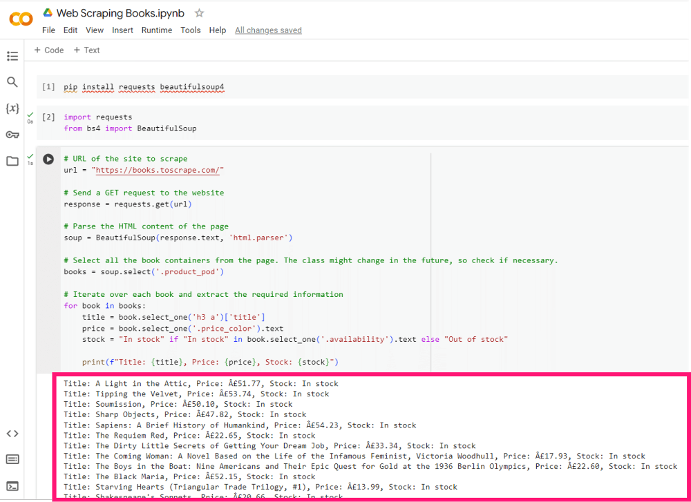Add a new code cell with + Code

pos(48,50)
